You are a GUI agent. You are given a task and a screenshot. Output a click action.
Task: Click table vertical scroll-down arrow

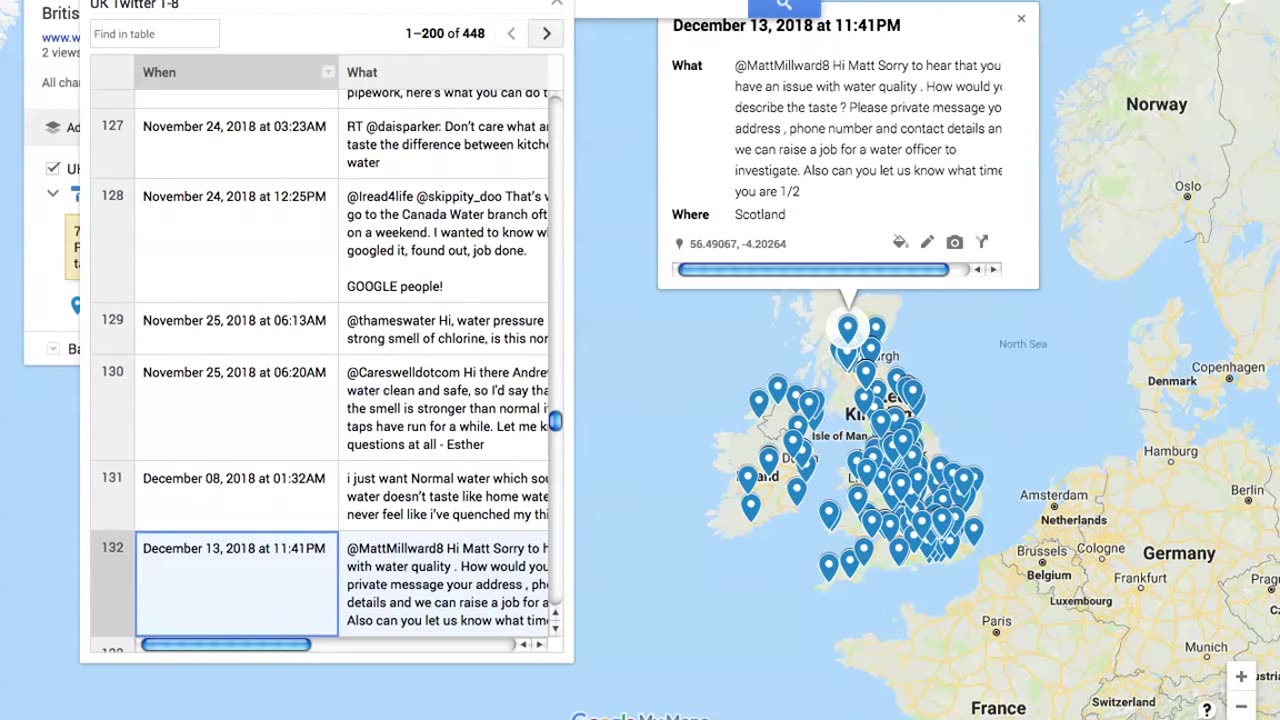[x=555, y=628]
